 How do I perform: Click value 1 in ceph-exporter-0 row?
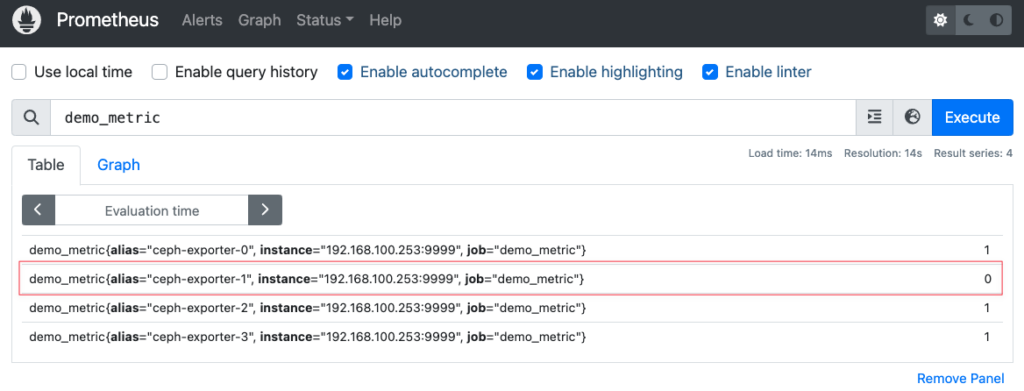[987, 249]
